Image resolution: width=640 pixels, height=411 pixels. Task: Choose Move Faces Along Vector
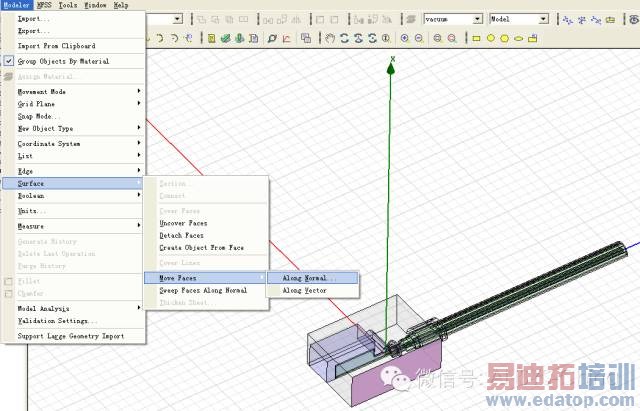coord(313,291)
